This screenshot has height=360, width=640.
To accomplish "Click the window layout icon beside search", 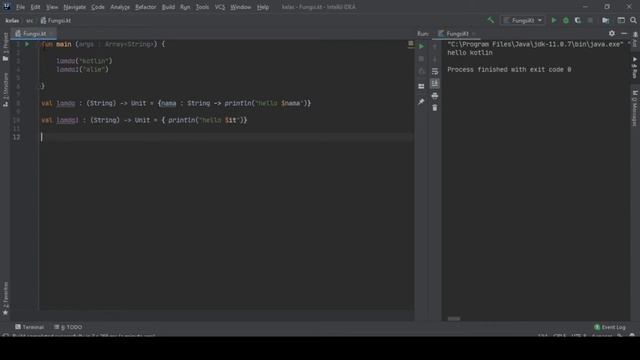I will click(621, 20).
